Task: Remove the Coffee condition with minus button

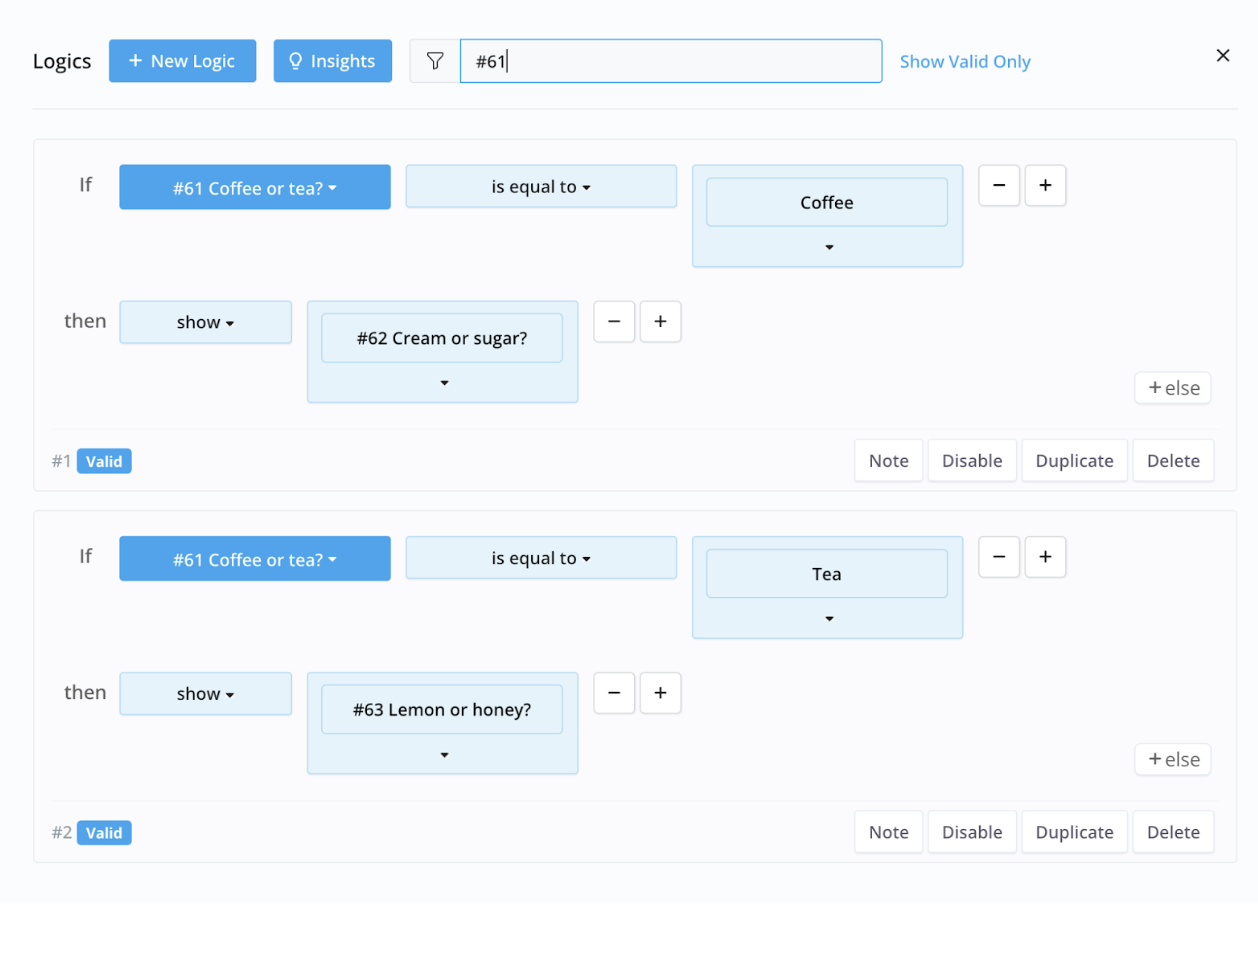Action: coord(998,186)
